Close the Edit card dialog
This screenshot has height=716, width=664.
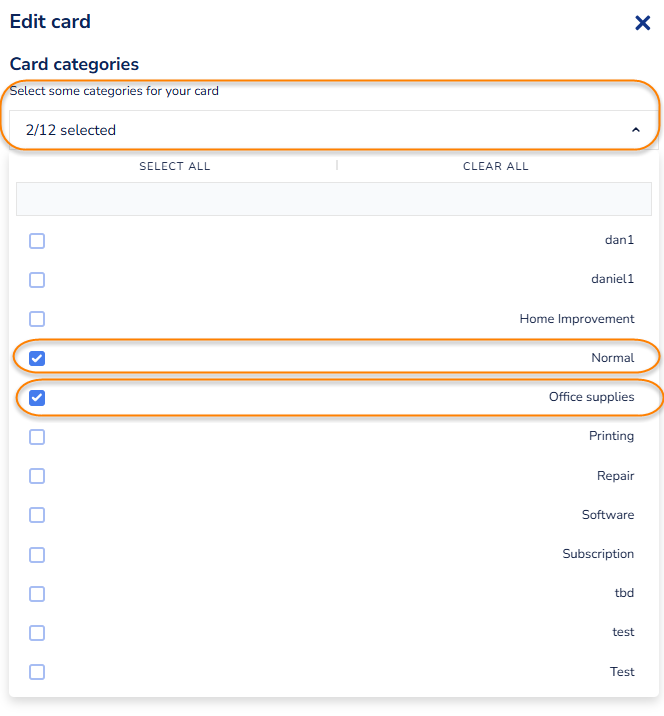[643, 23]
